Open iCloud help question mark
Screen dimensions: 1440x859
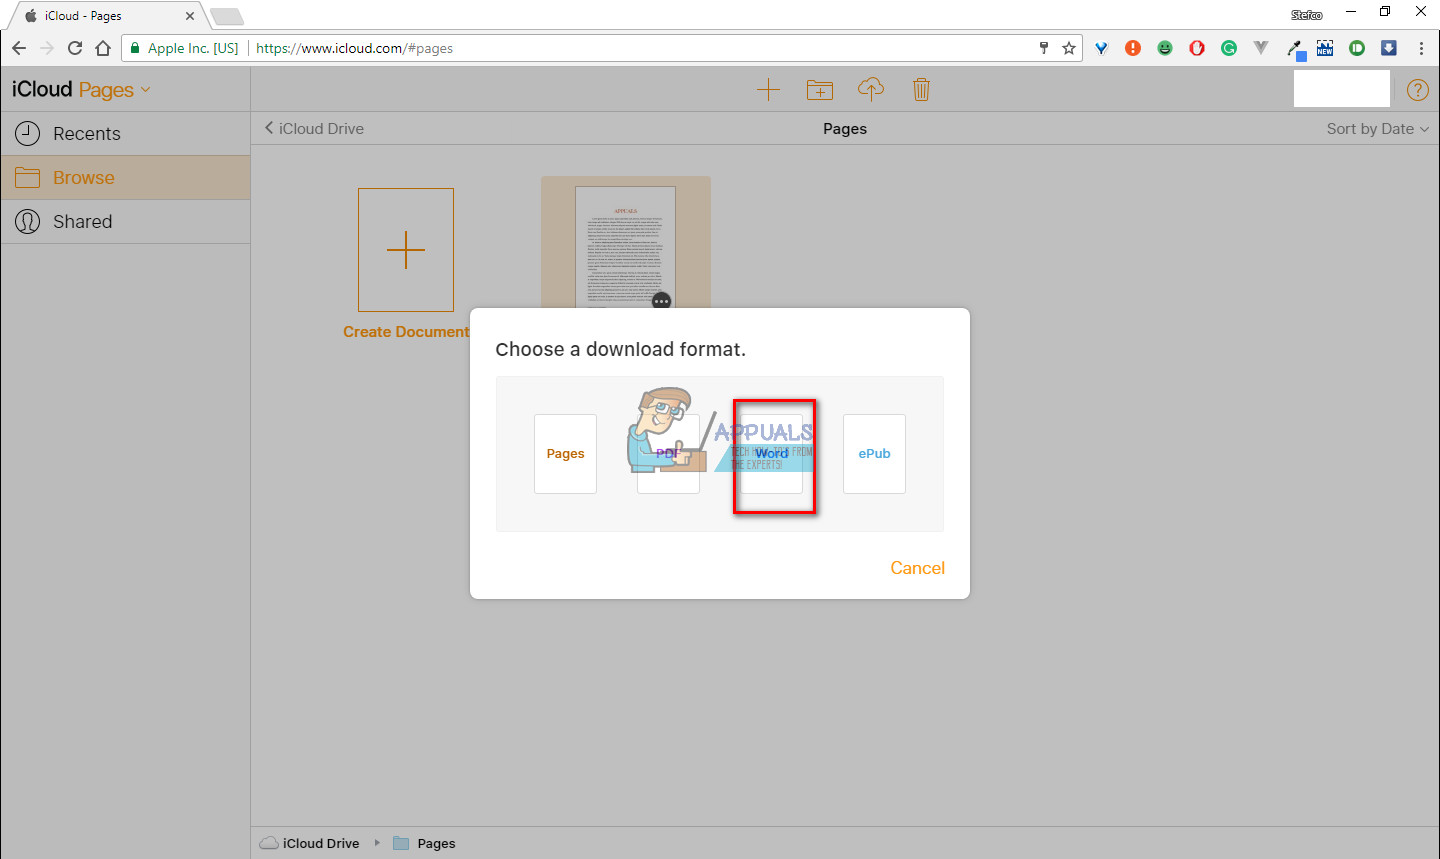pyautogui.click(x=1417, y=90)
